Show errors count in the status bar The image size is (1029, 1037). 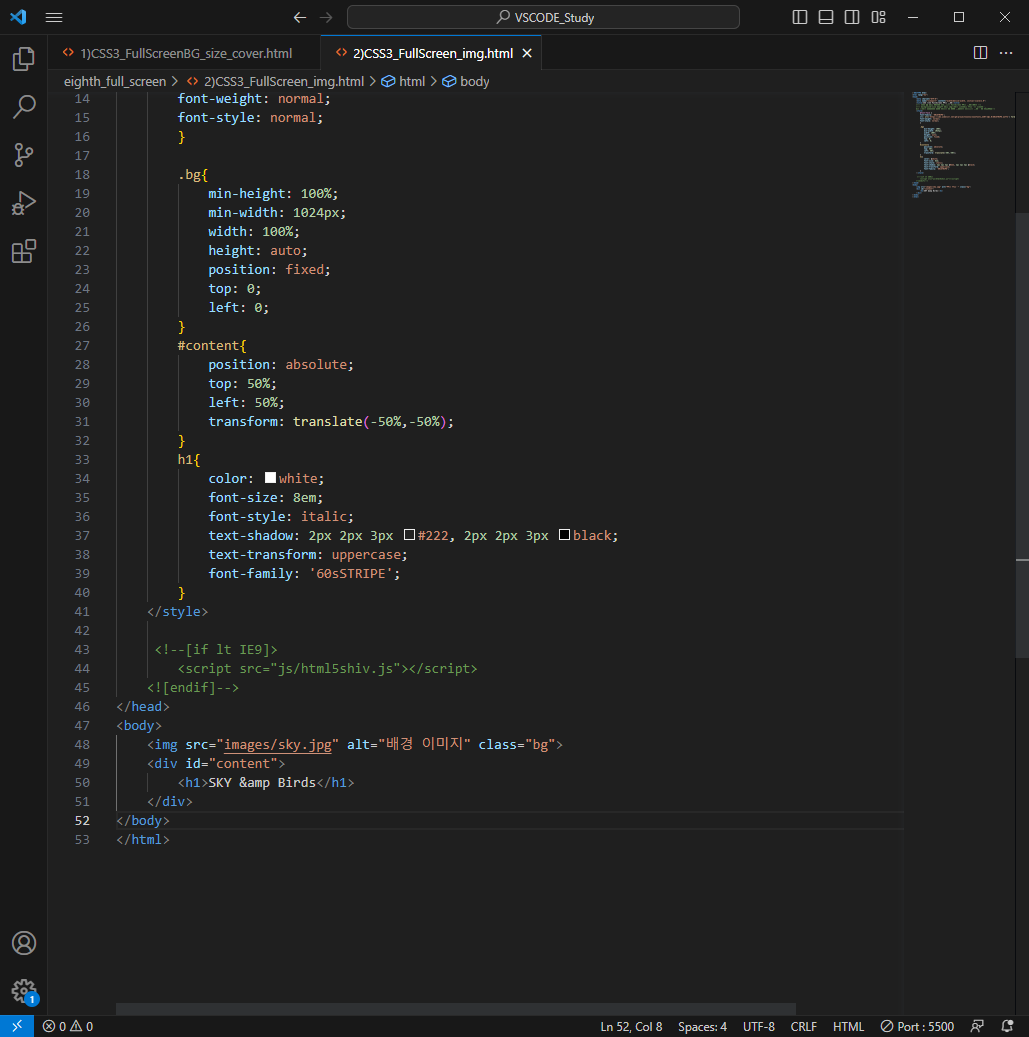pos(54,1026)
